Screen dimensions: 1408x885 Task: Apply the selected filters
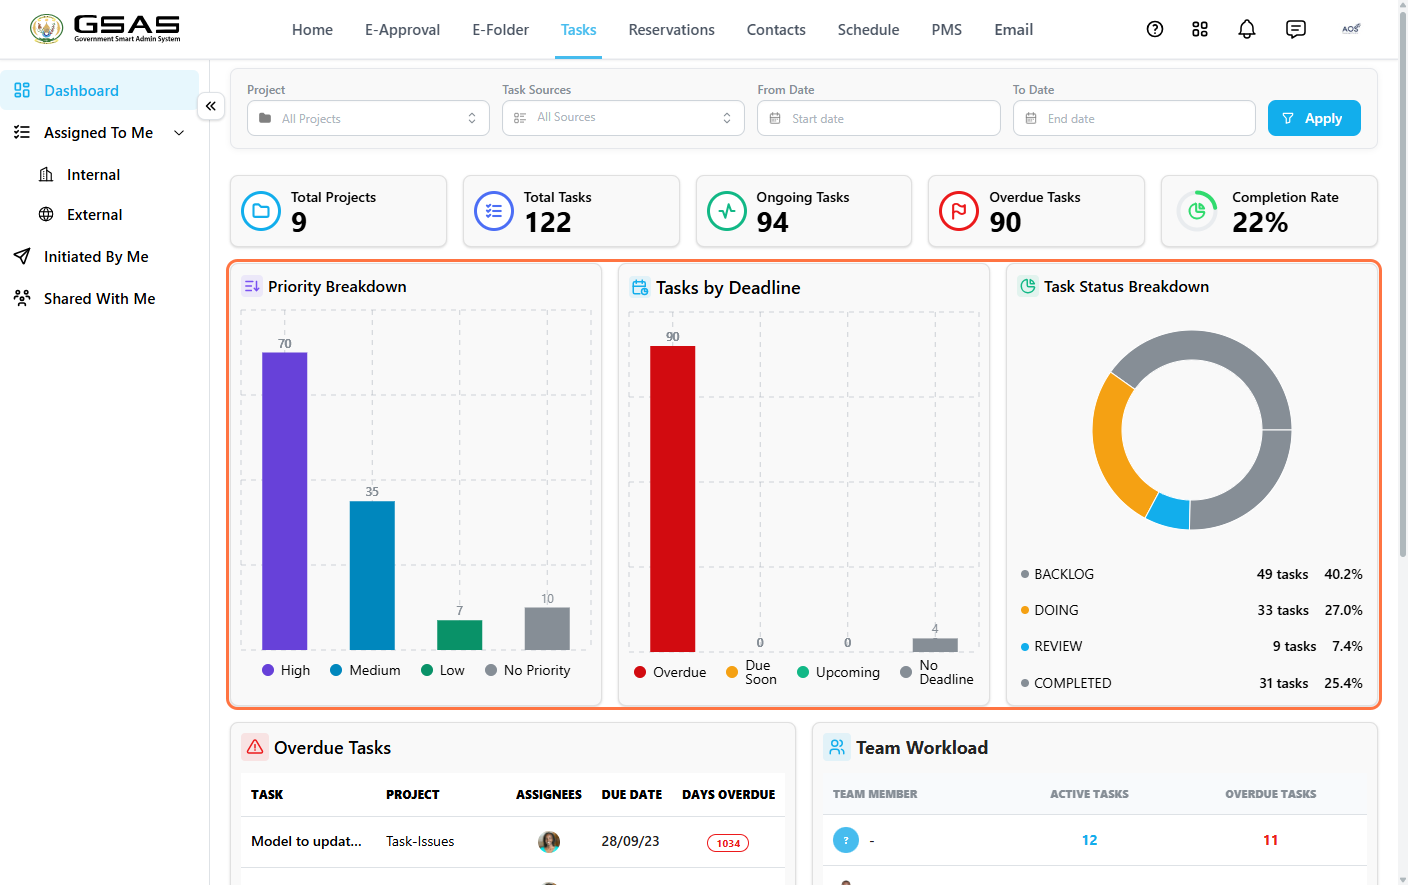pos(1314,118)
